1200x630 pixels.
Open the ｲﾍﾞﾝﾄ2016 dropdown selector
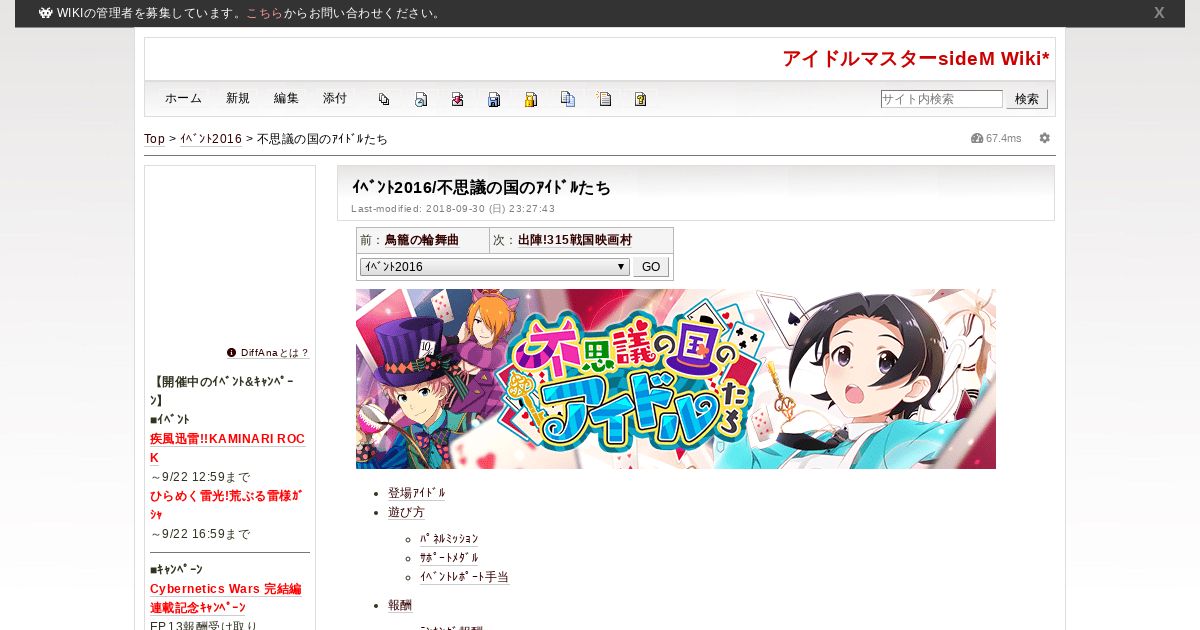pos(494,267)
